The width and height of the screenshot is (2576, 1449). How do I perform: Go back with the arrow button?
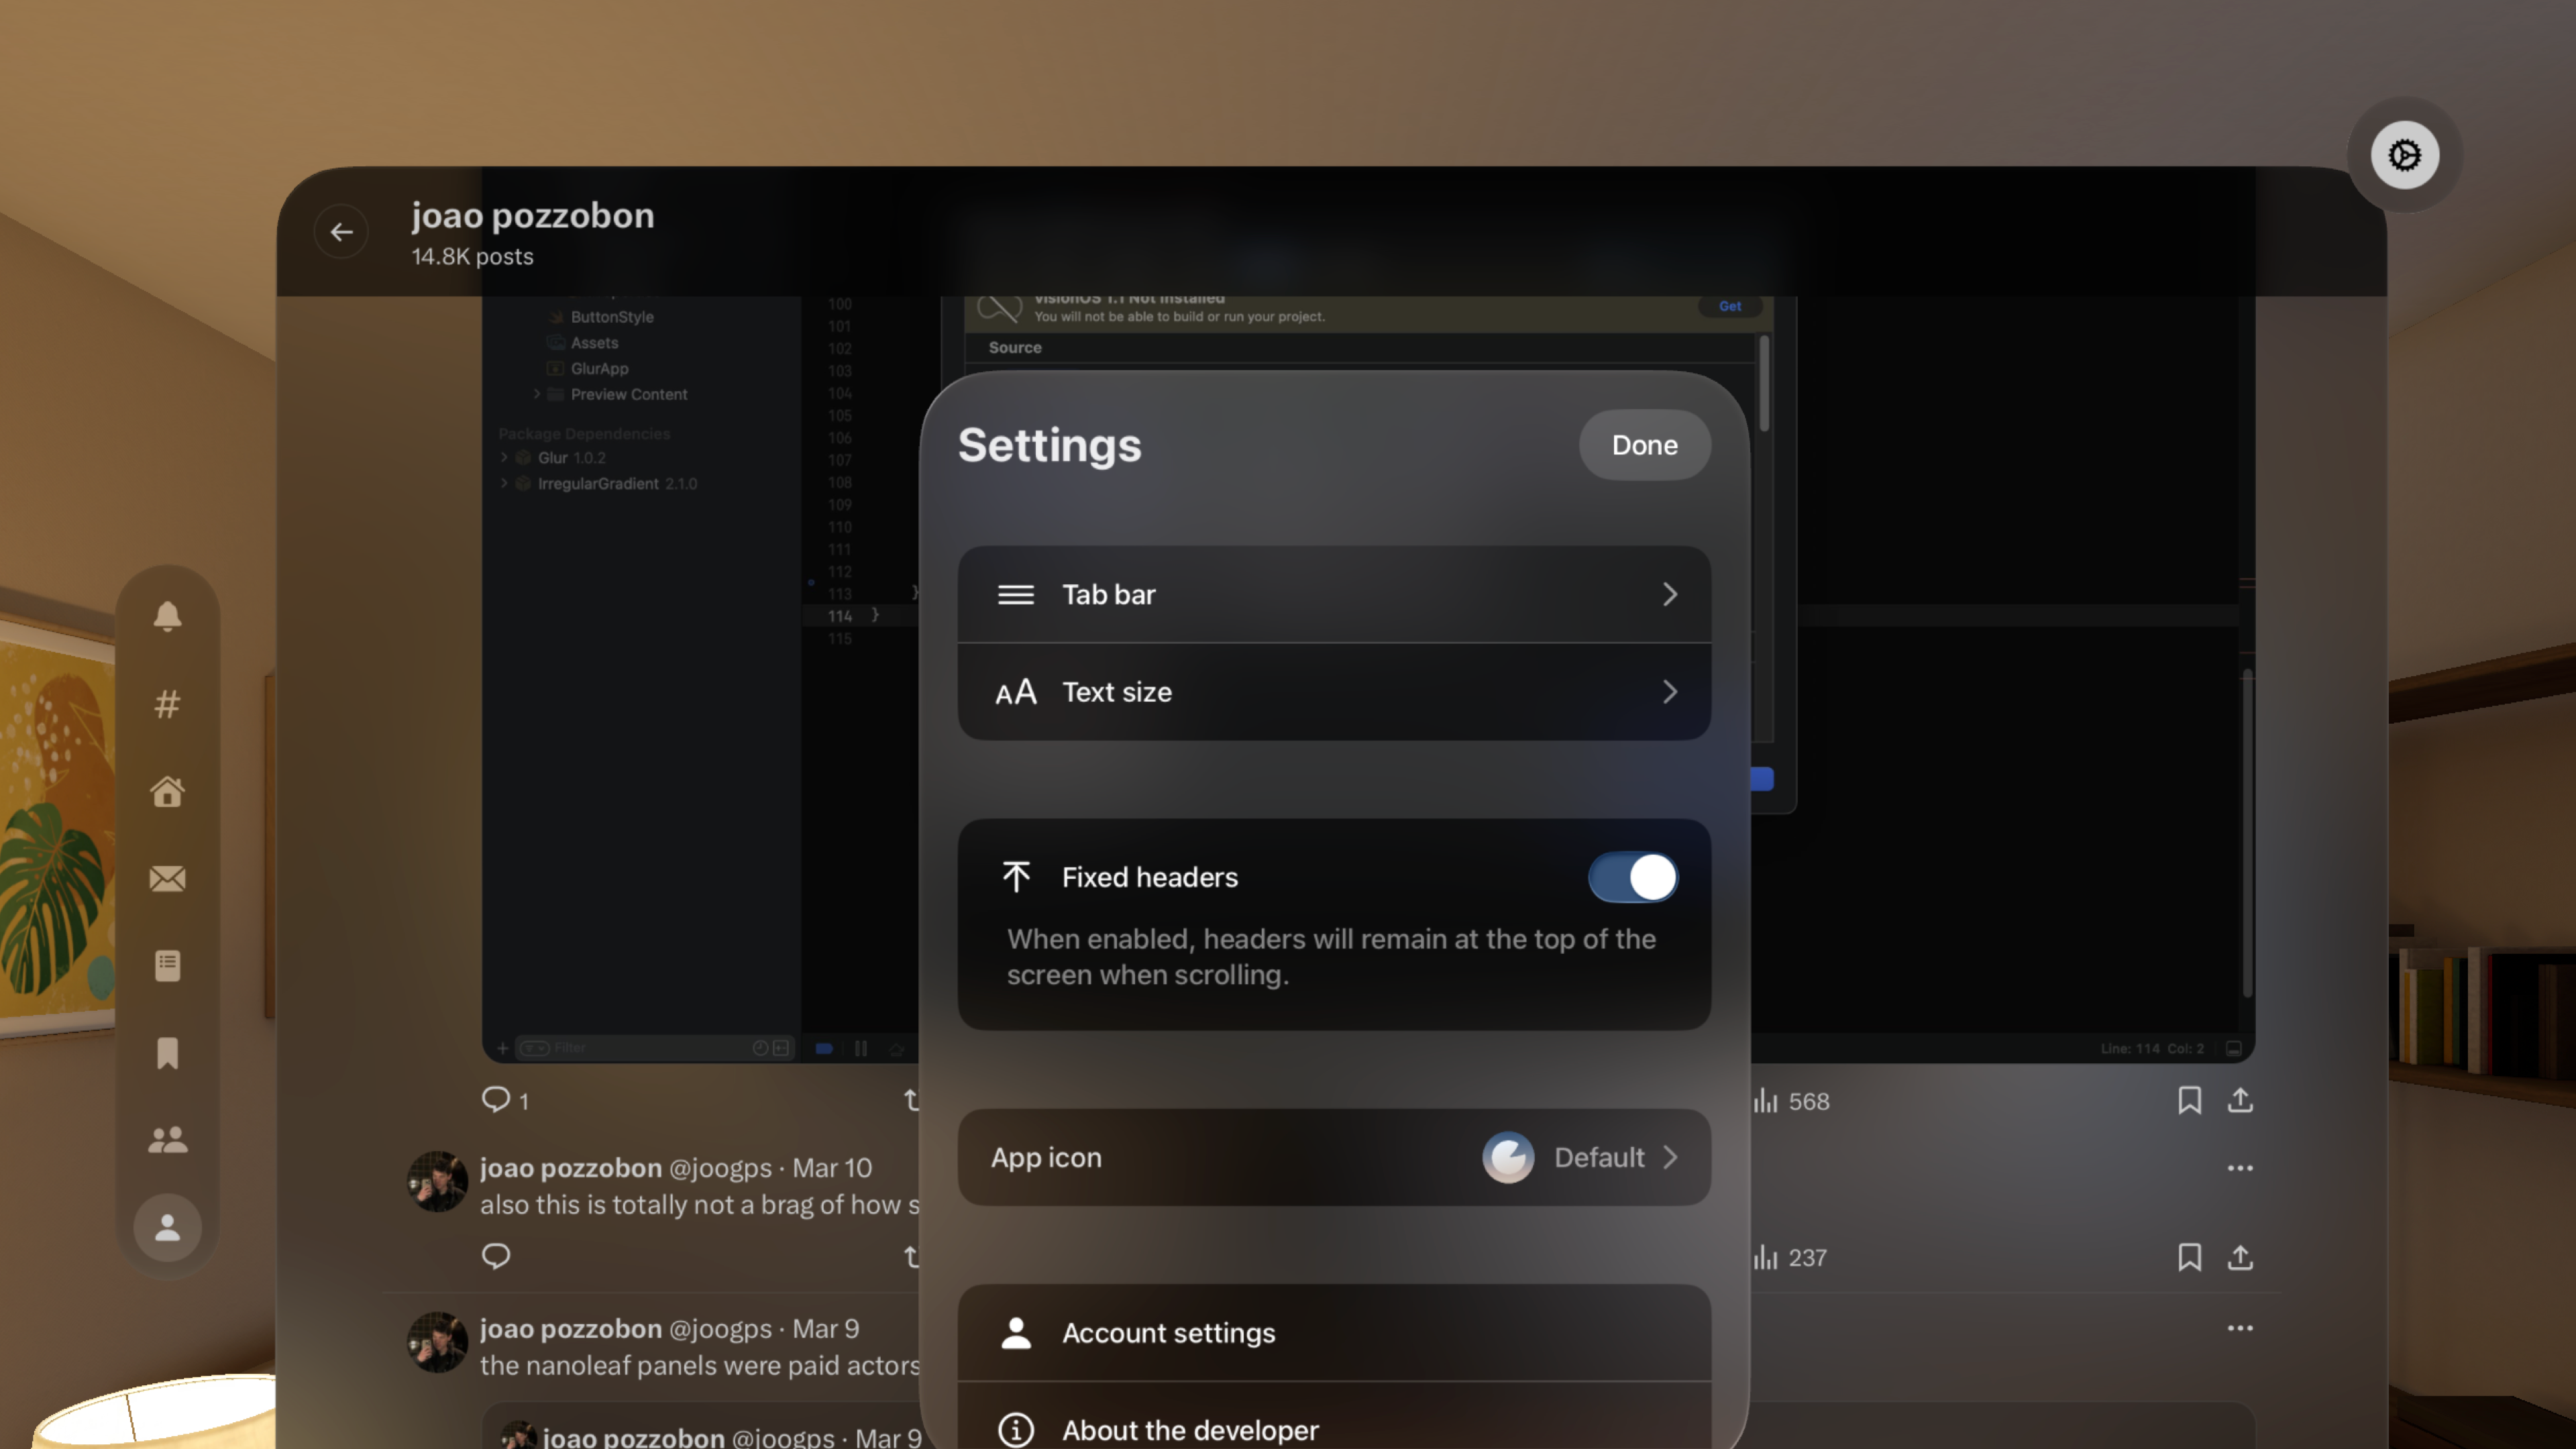pos(341,232)
